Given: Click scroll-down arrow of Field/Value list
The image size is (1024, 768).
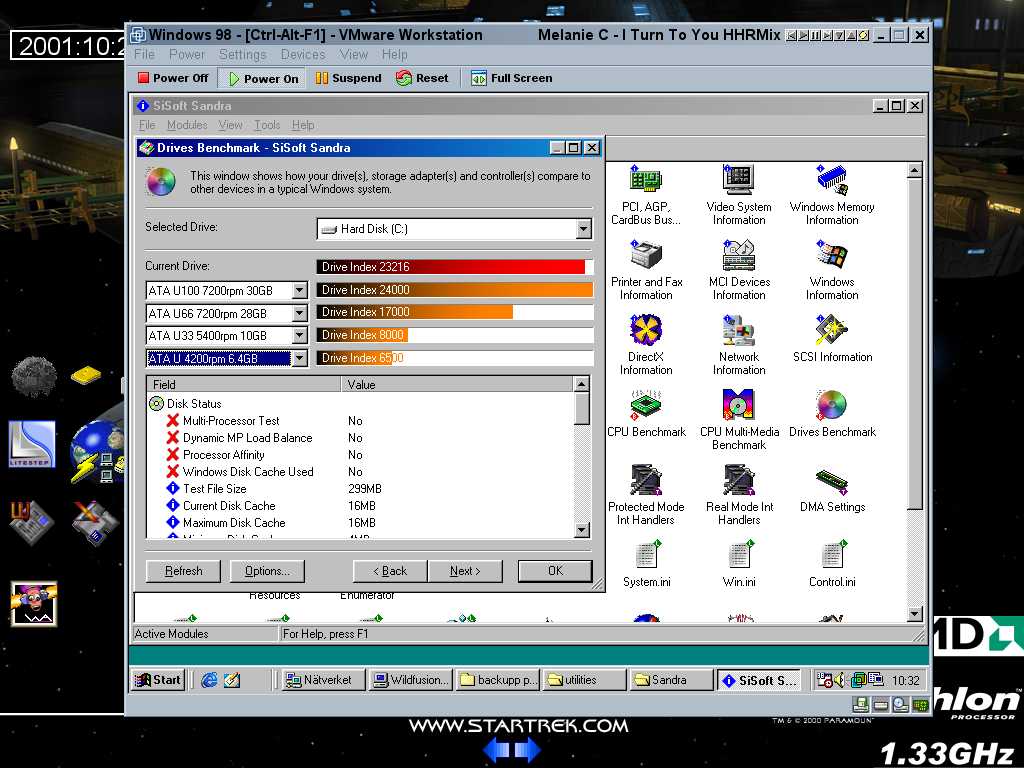Looking at the screenshot, I should tap(581, 530).
